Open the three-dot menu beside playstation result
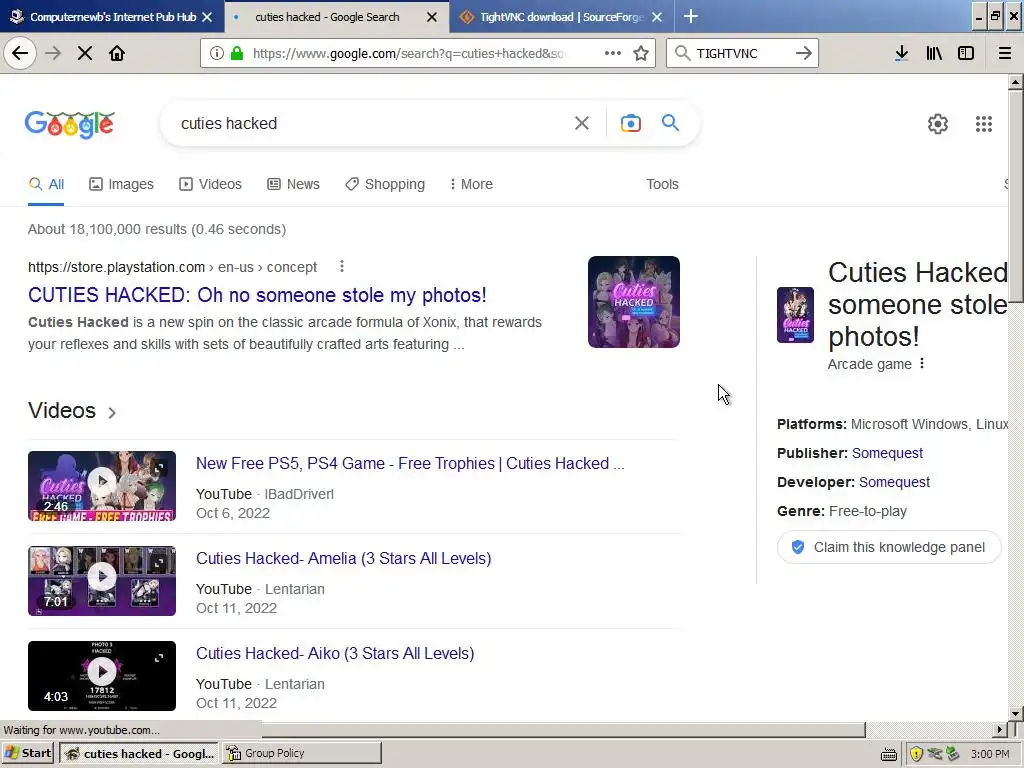The height and width of the screenshot is (768, 1024). (342, 266)
